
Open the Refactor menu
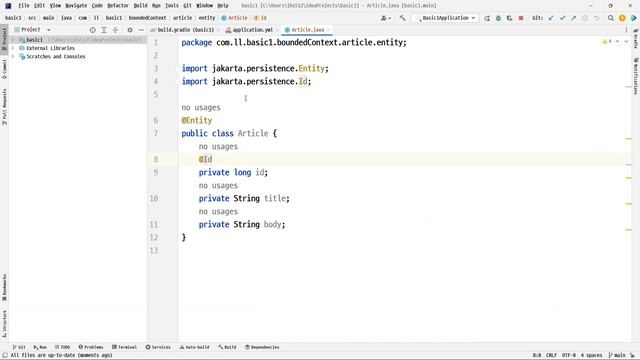coord(118,6)
